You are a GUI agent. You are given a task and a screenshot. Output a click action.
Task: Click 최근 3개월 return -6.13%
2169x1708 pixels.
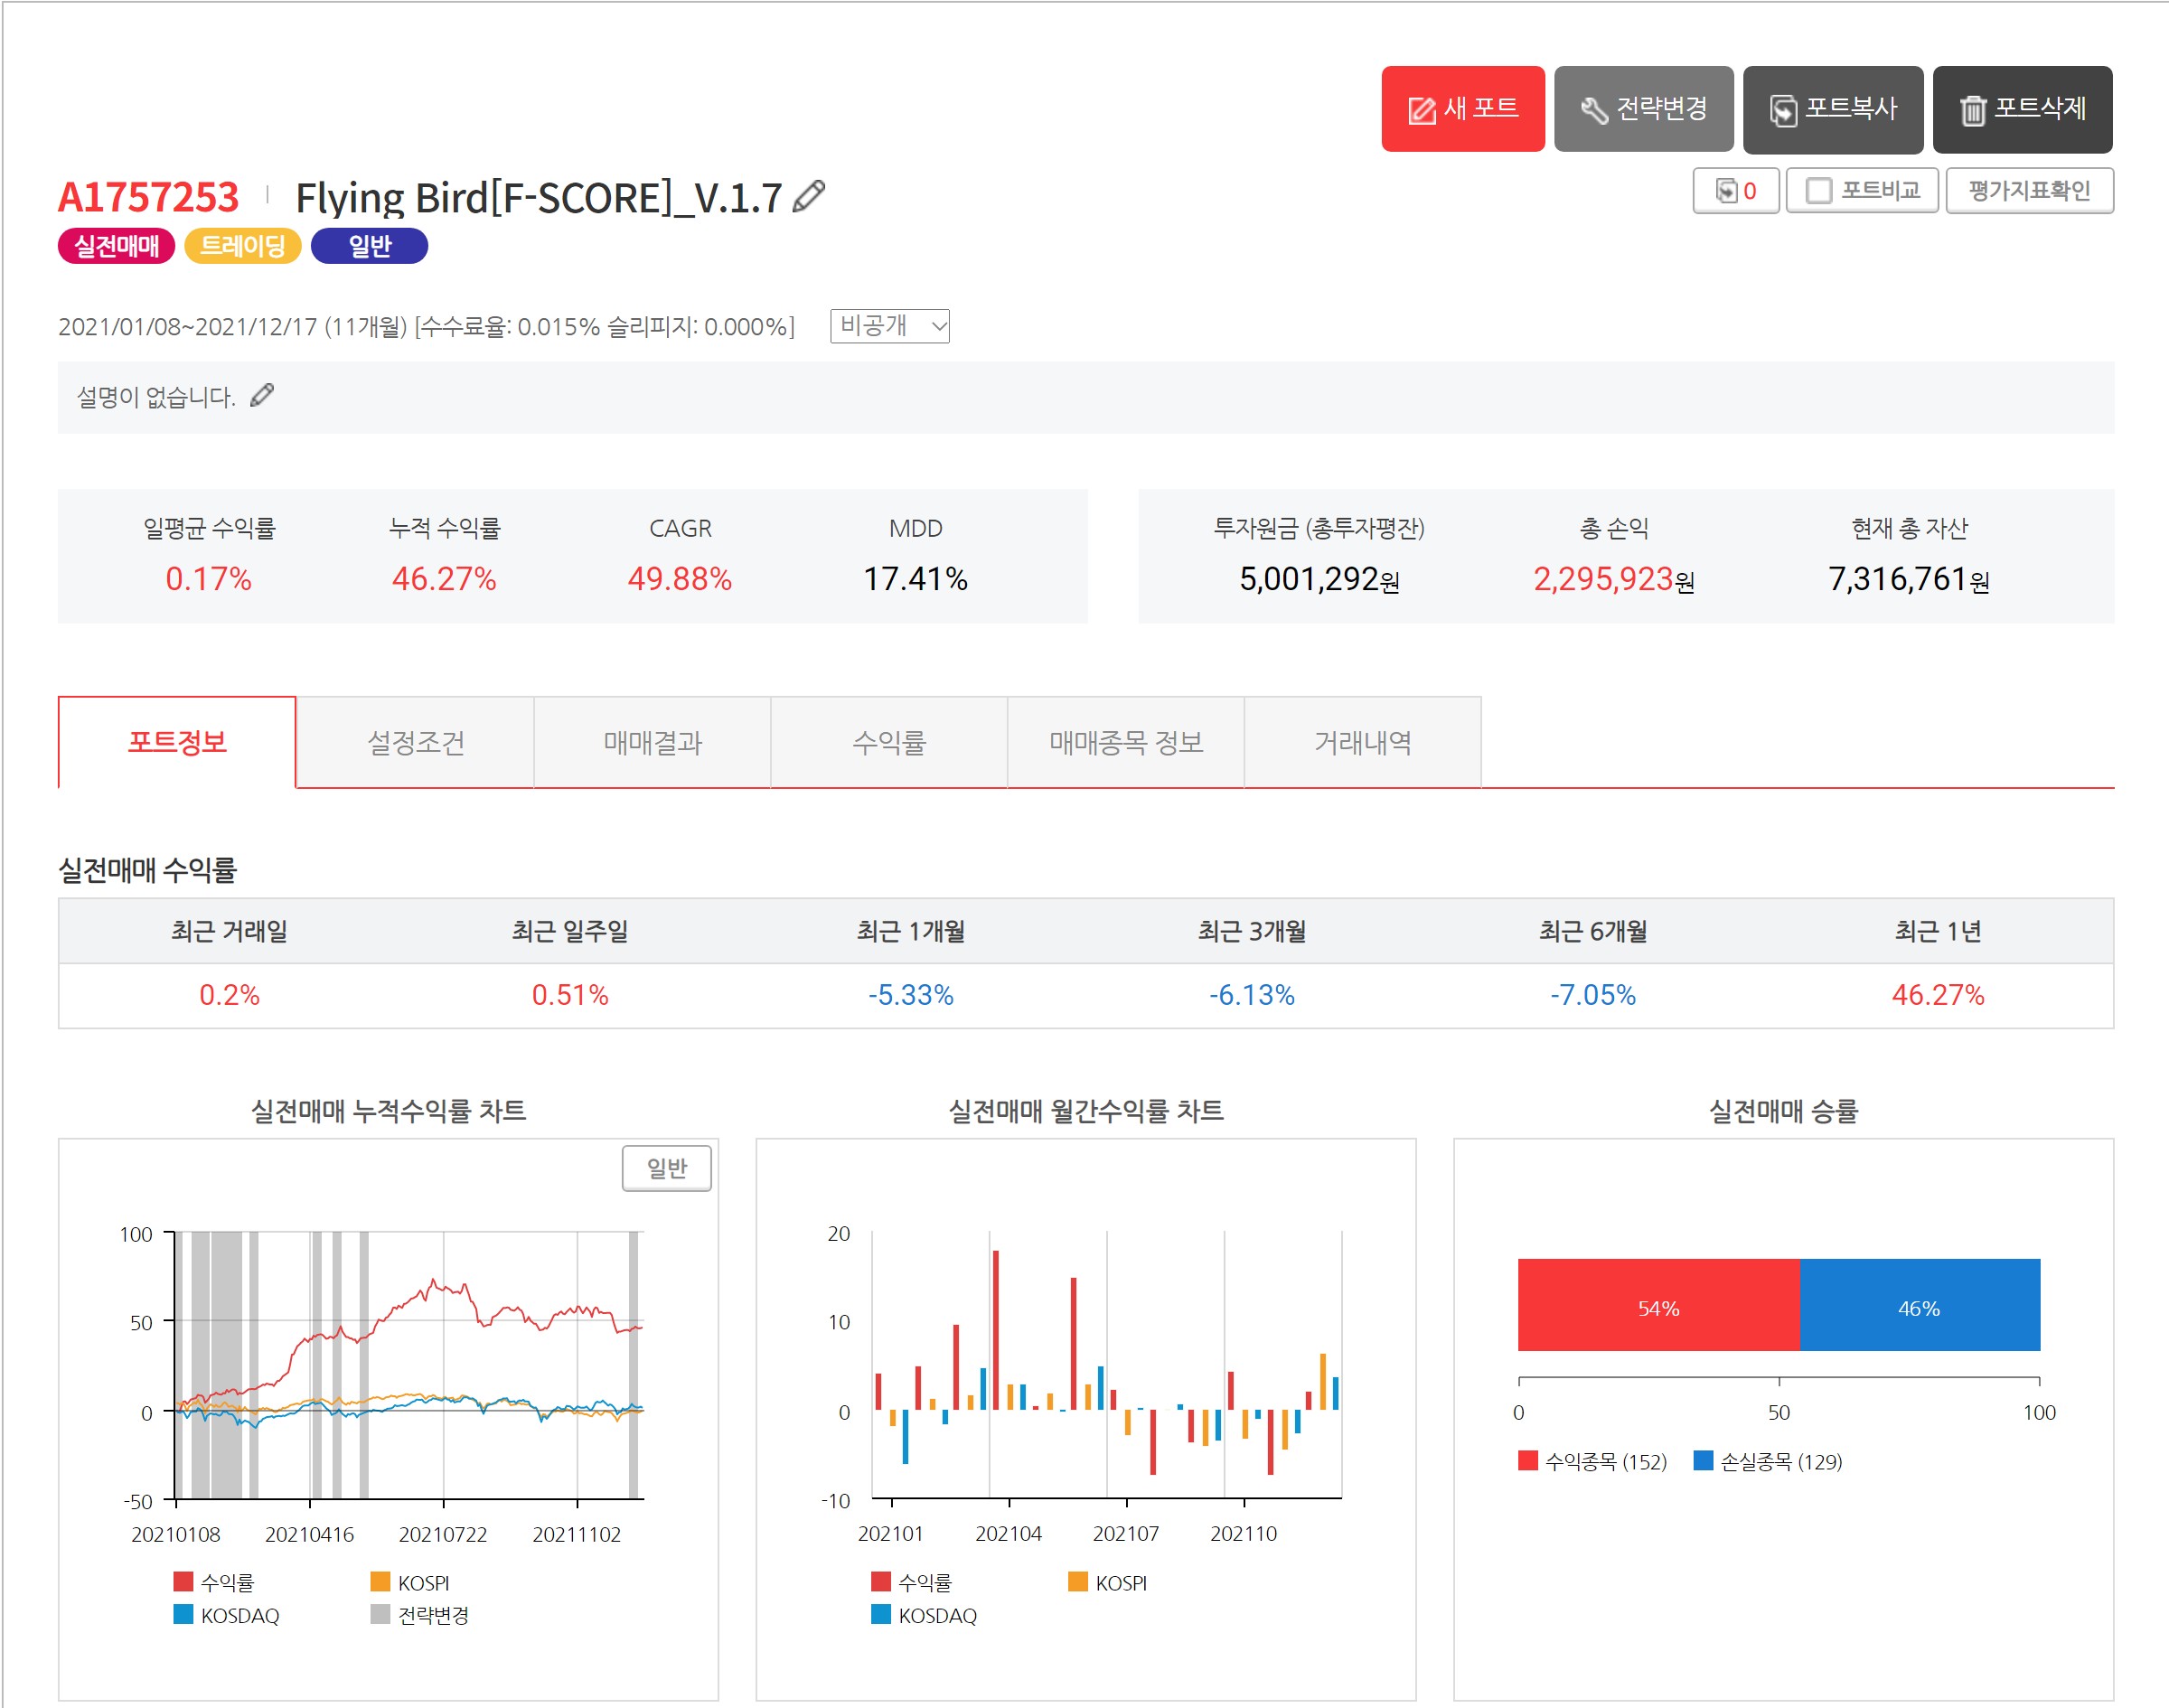pos(1251,994)
